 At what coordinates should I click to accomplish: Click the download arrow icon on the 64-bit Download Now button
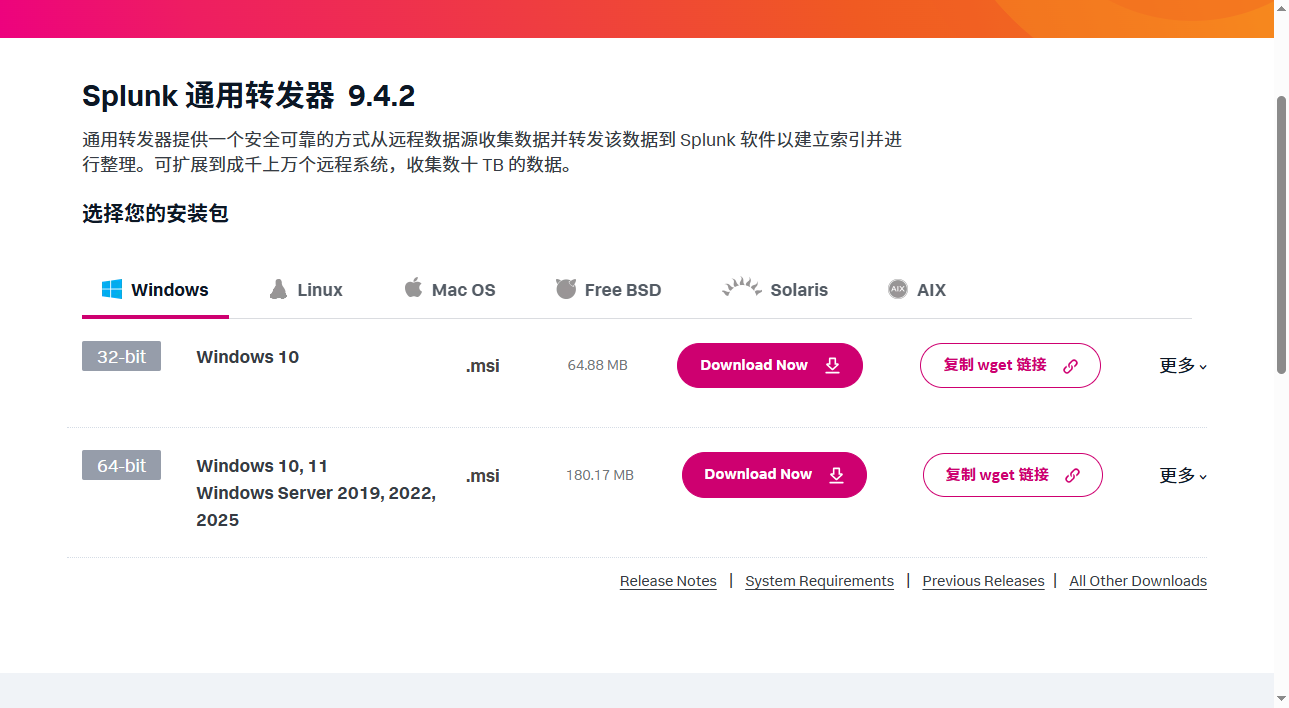tap(836, 475)
